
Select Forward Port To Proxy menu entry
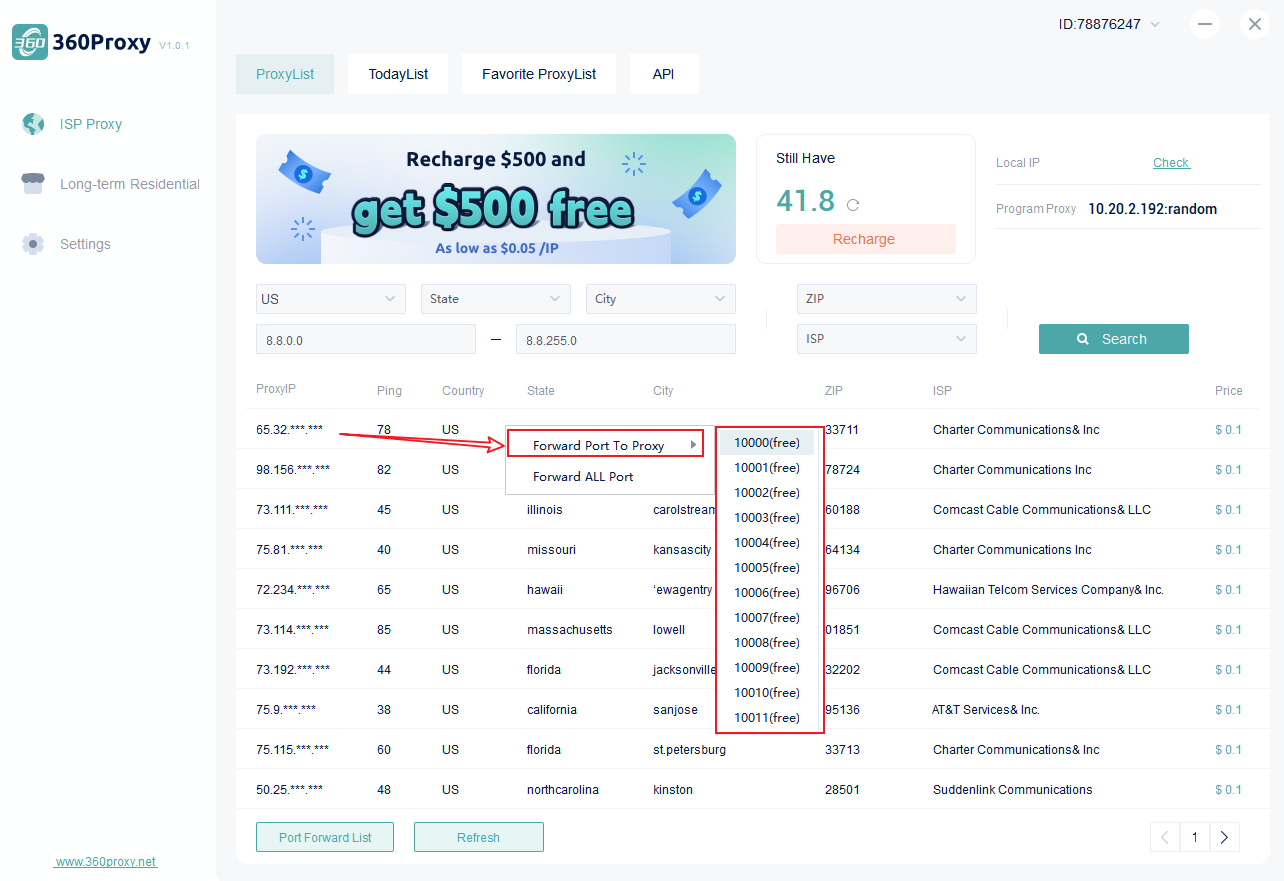(606, 443)
